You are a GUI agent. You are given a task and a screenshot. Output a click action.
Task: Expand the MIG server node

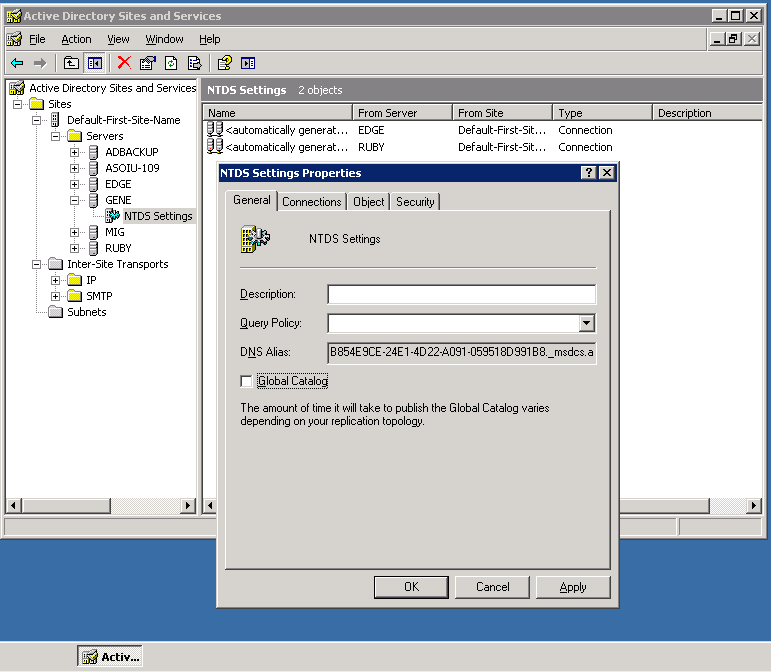tap(74, 232)
